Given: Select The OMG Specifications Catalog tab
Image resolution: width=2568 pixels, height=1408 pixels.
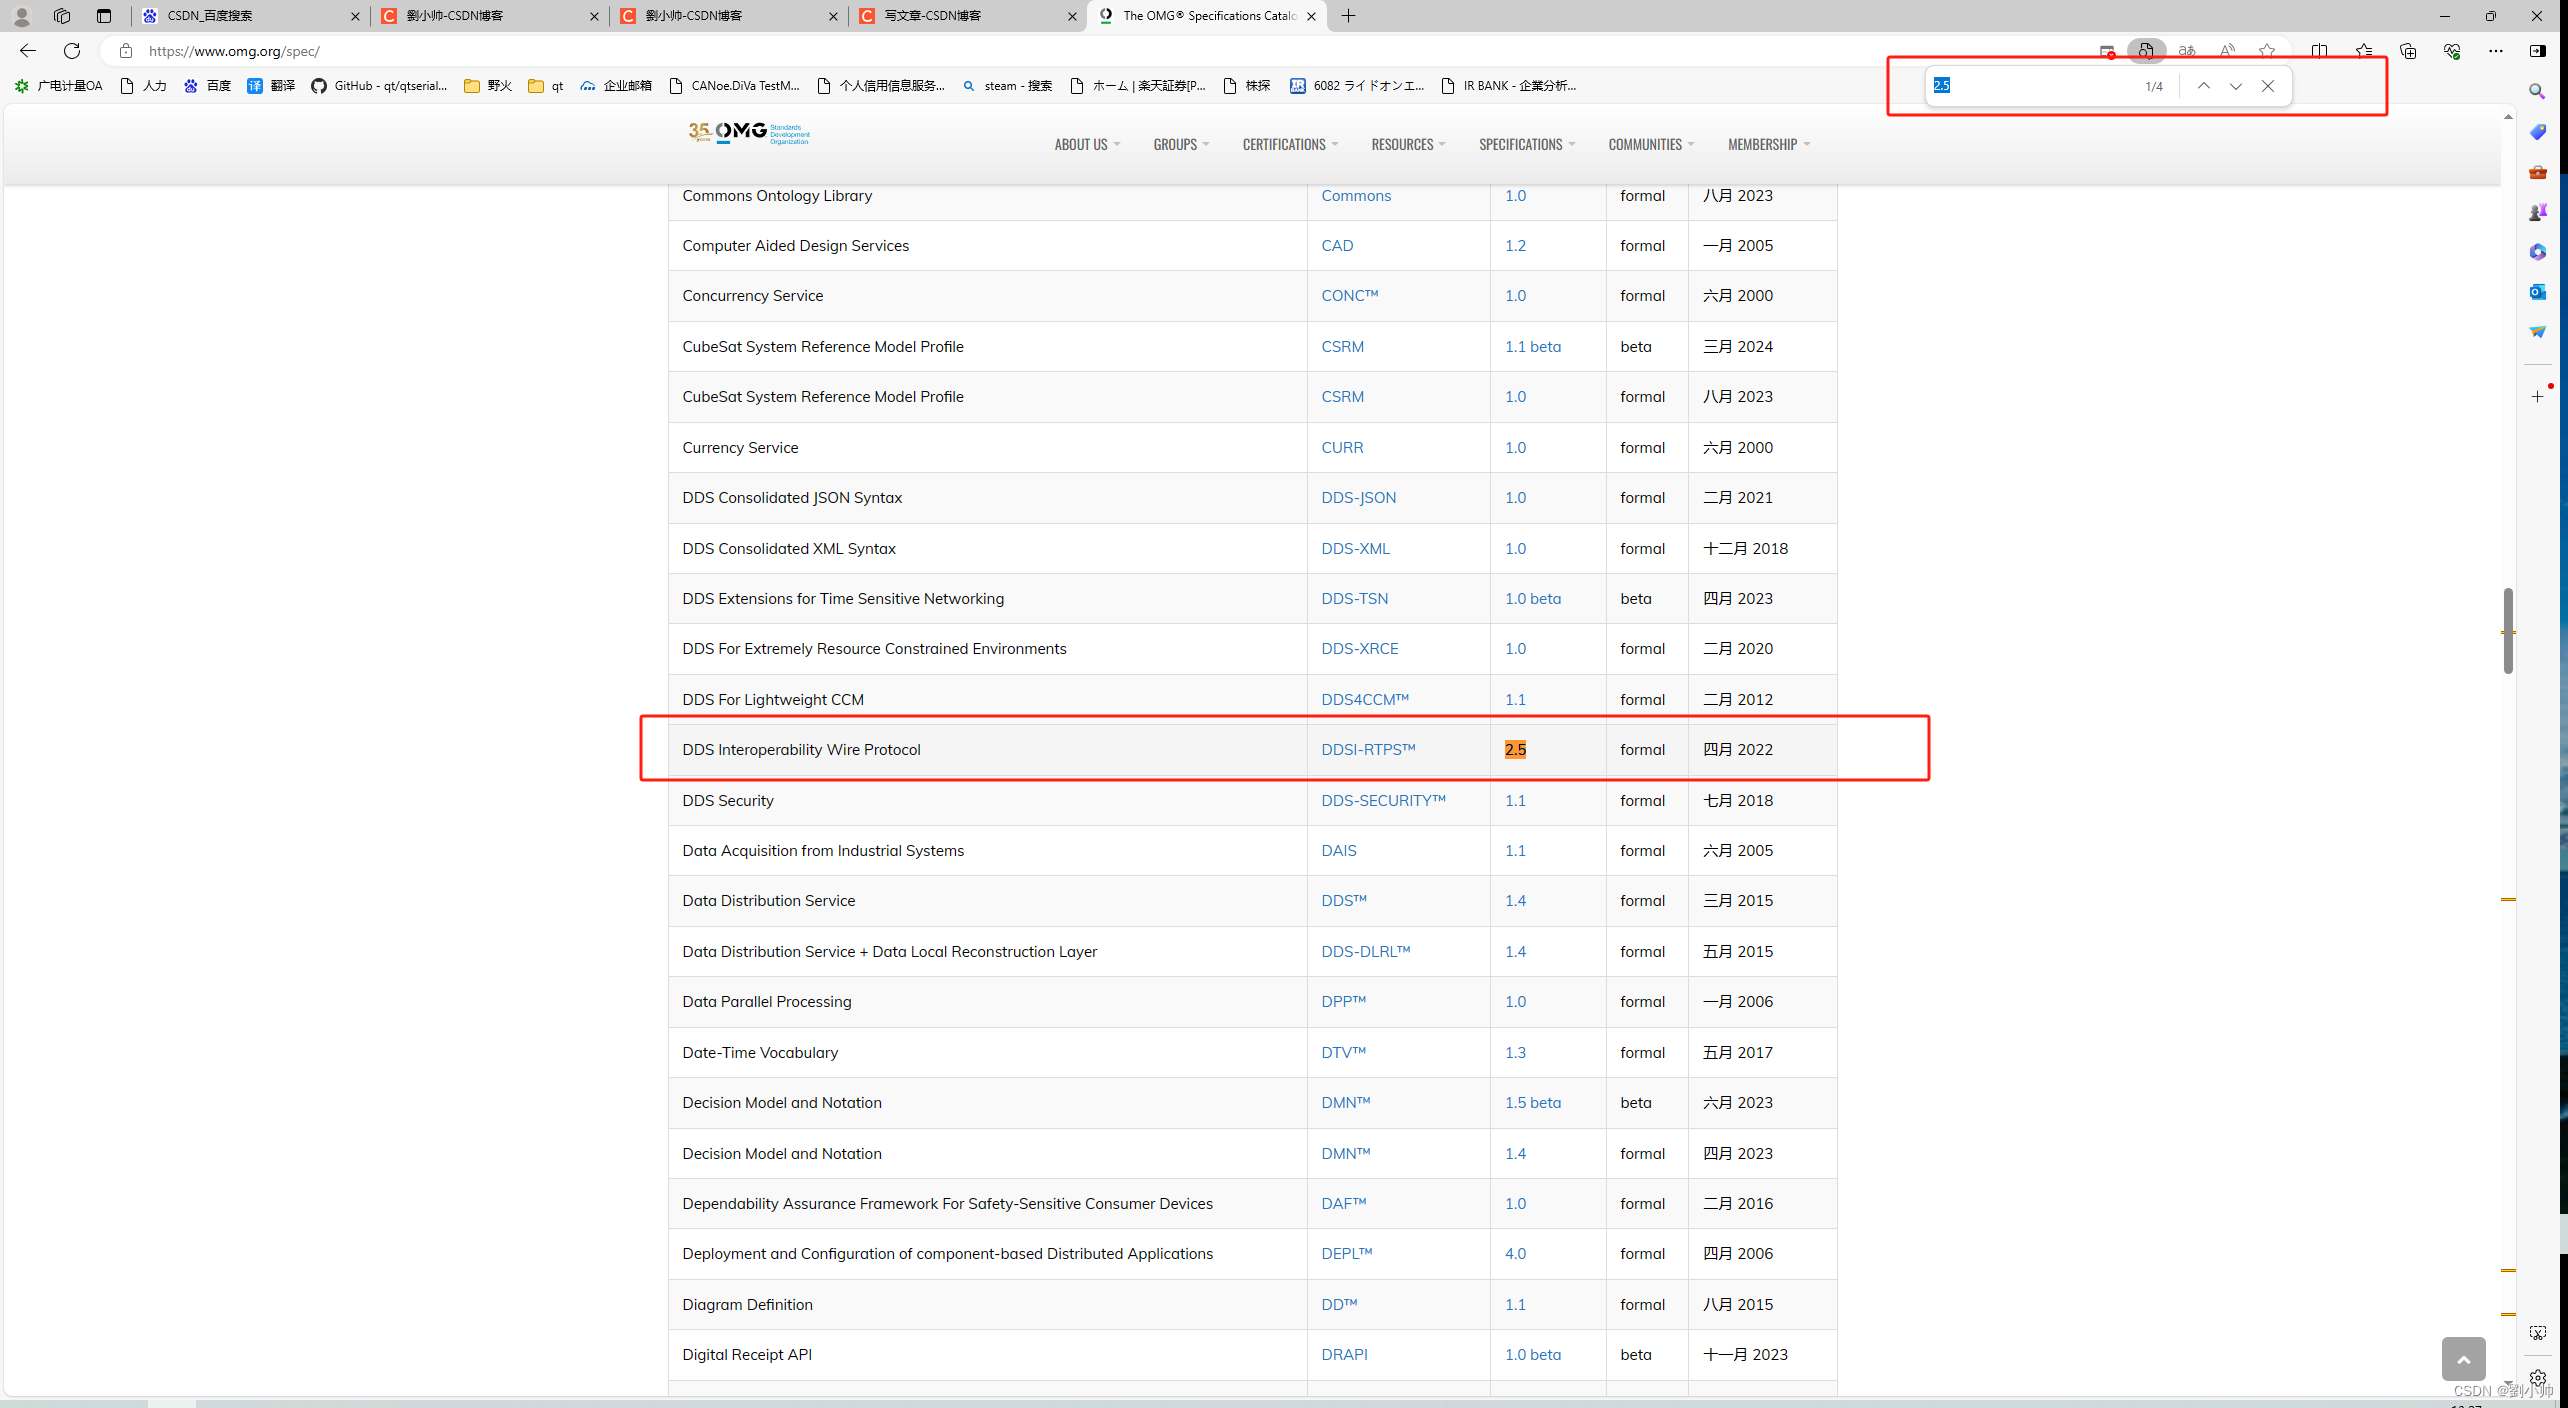Looking at the screenshot, I should pyautogui.click(x=1207, y=16).
